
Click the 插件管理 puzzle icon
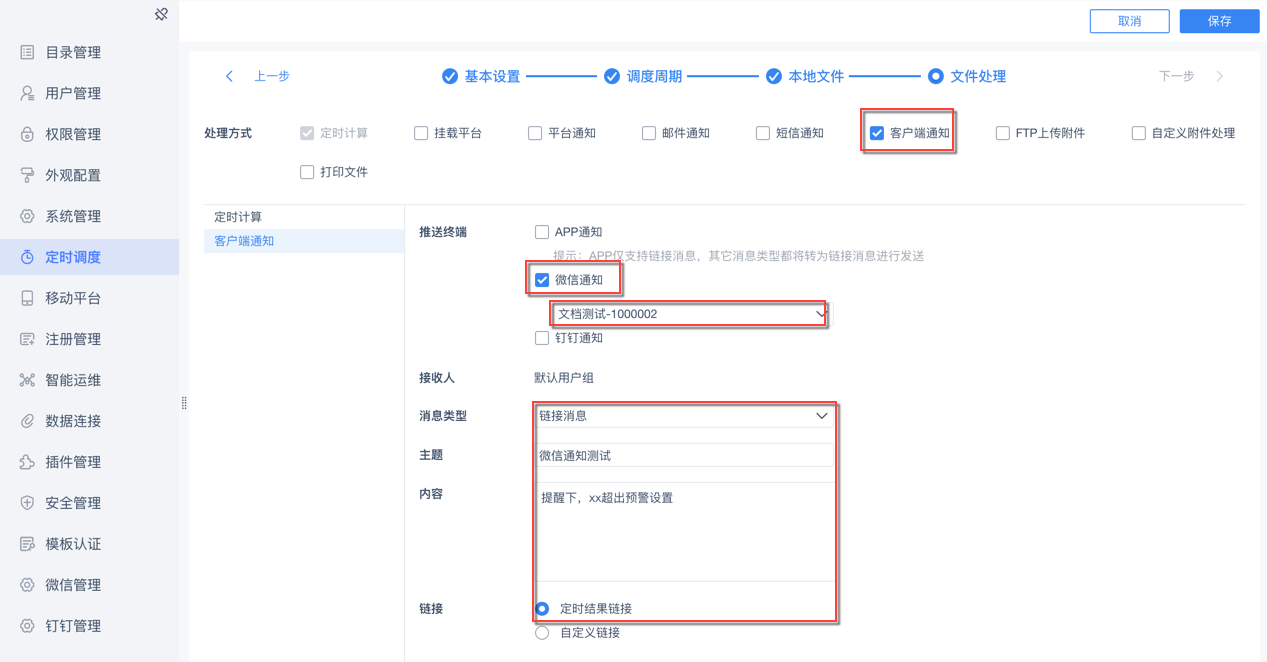[x=27, y=462]
